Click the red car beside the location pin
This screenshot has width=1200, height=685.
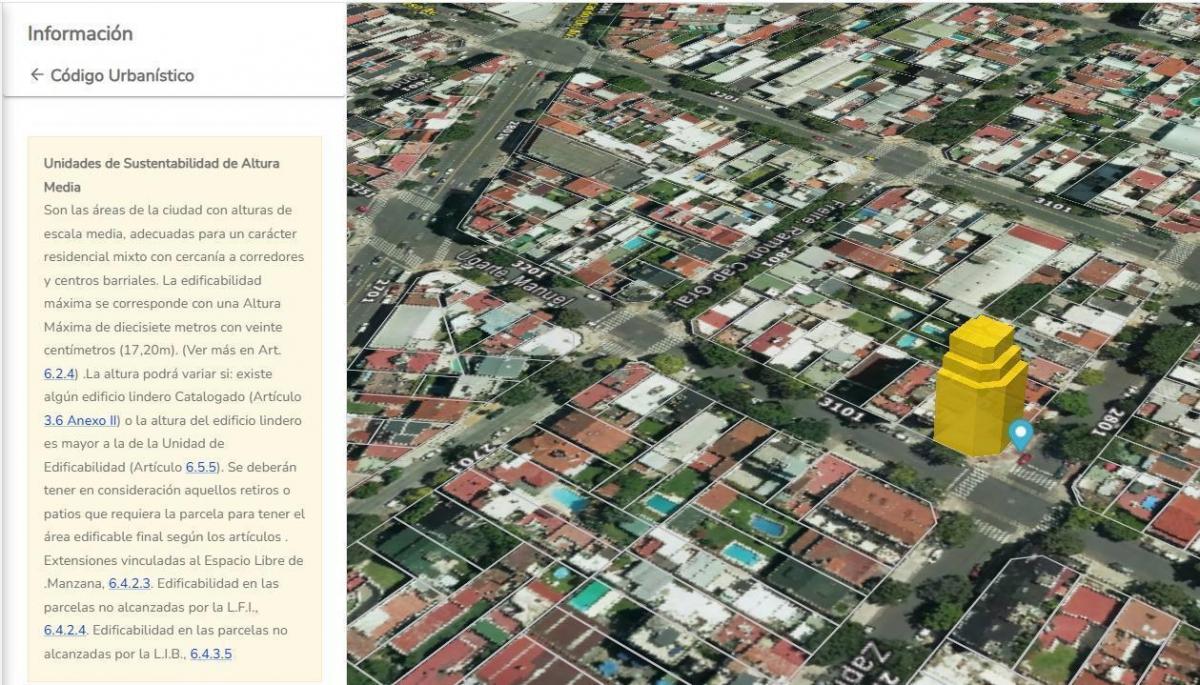(x=1025, y=458)
